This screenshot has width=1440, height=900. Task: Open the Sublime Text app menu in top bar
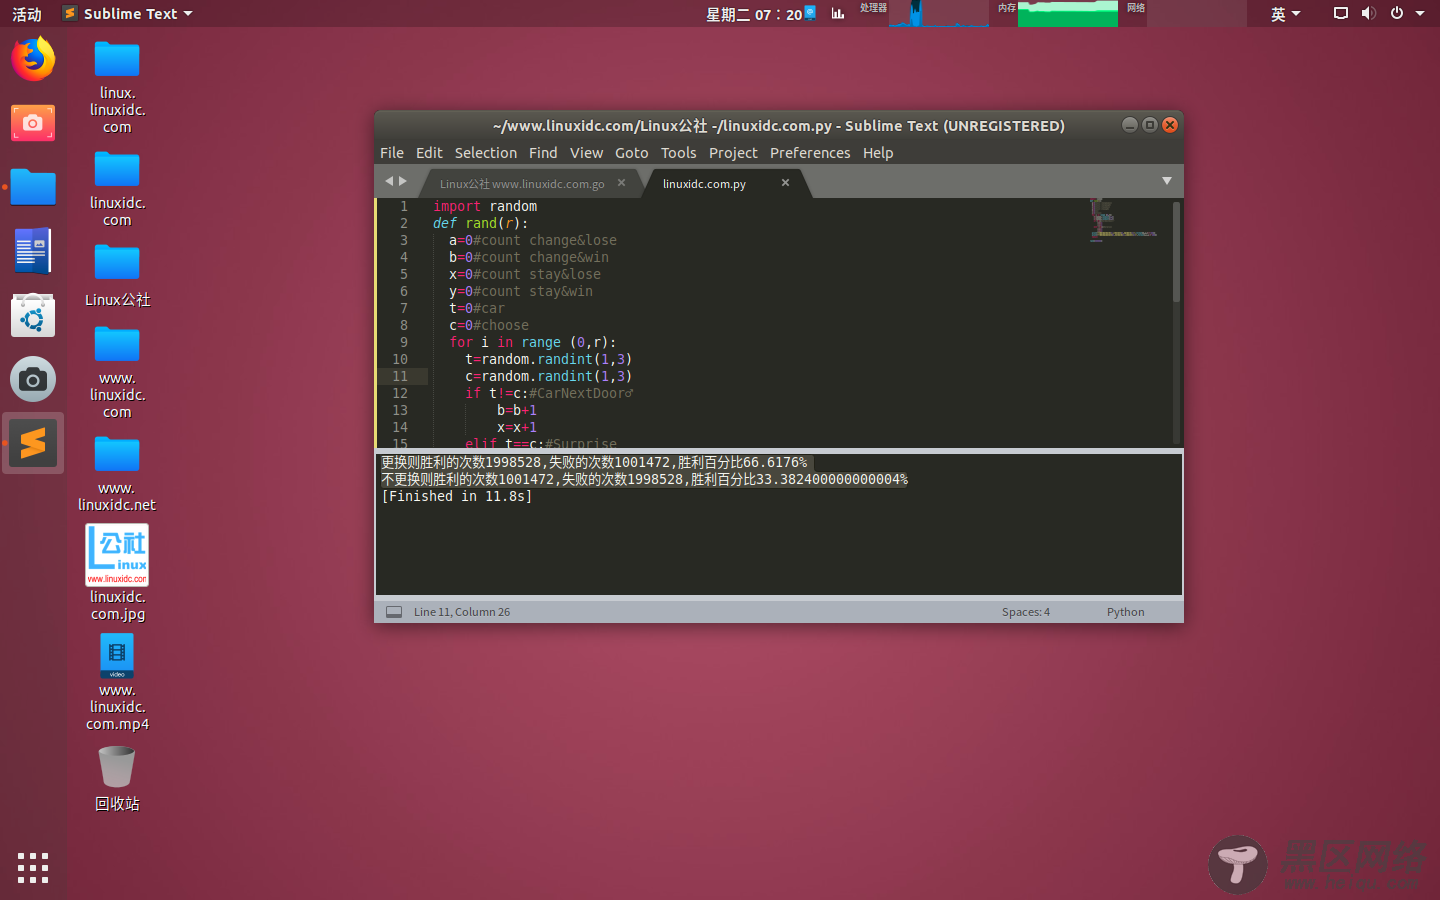coord(127,13)
